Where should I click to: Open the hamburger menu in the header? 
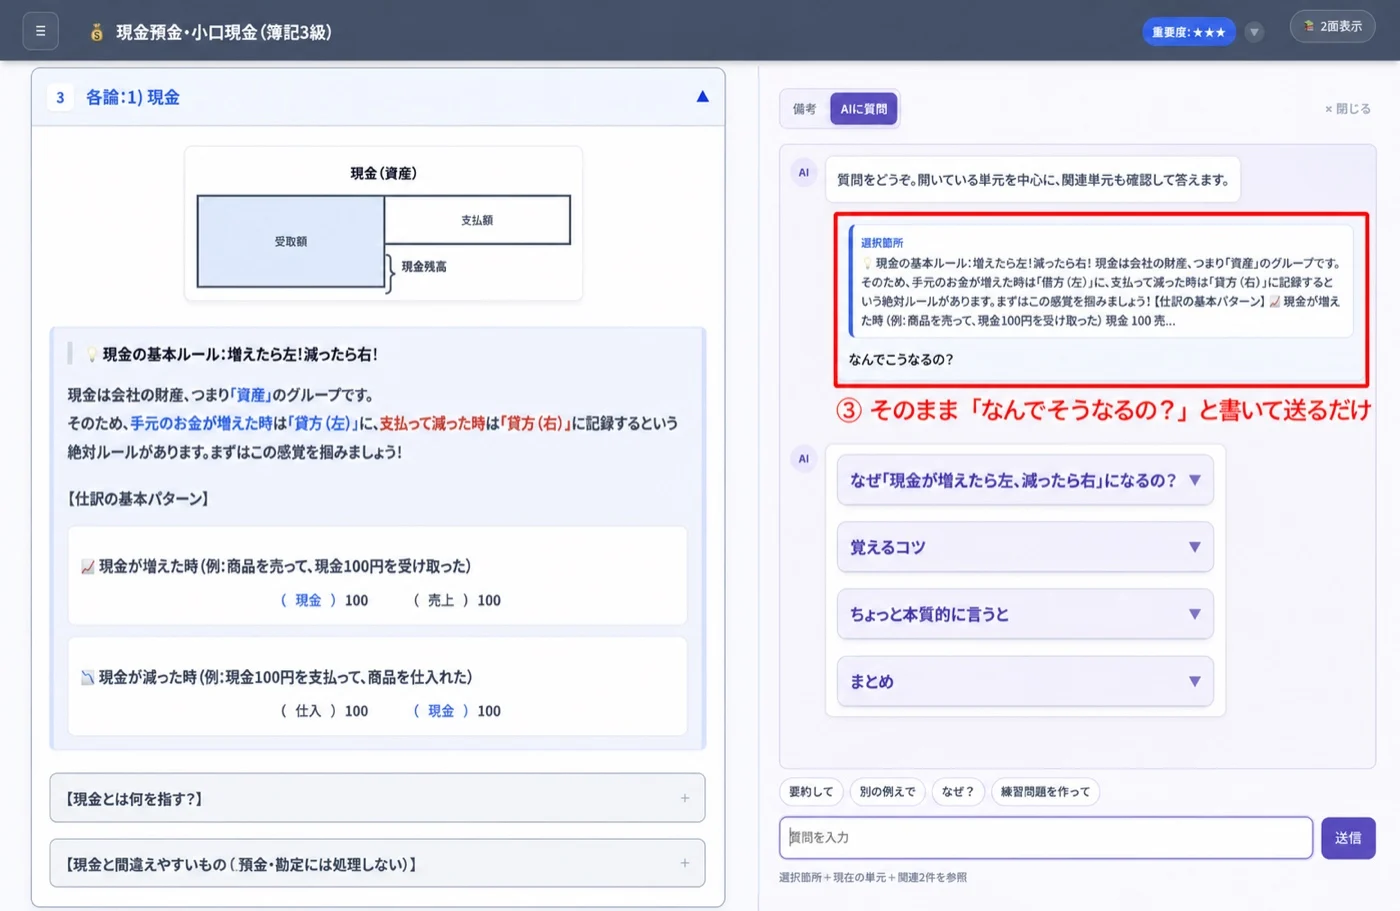(x=40, y=31)
